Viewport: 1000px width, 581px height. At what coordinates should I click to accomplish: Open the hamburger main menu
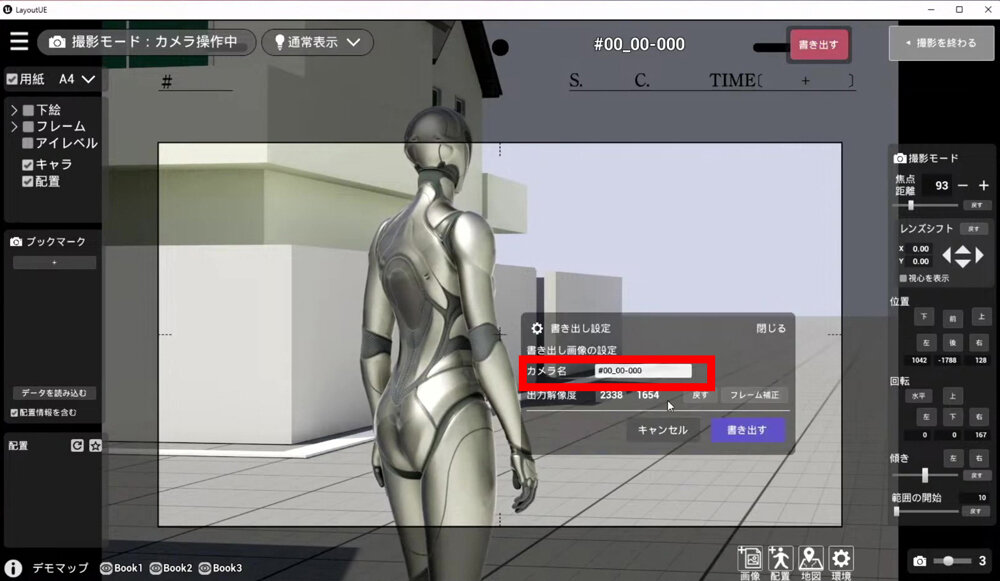pos(19,41)
